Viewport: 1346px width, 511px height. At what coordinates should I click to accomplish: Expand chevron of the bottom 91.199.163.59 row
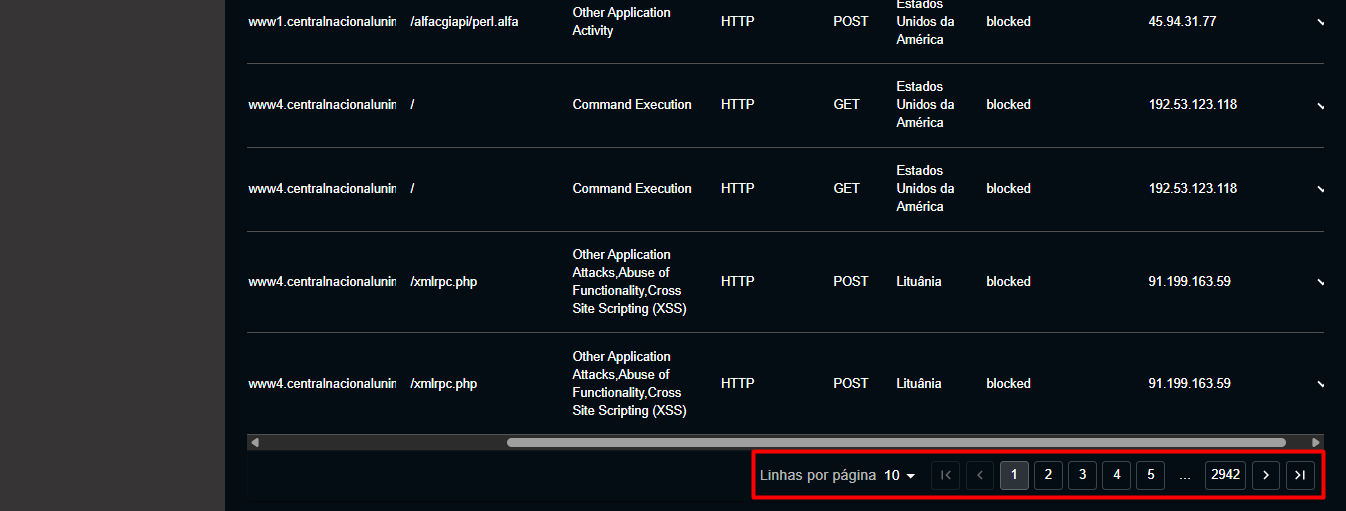coord(1320,384)
